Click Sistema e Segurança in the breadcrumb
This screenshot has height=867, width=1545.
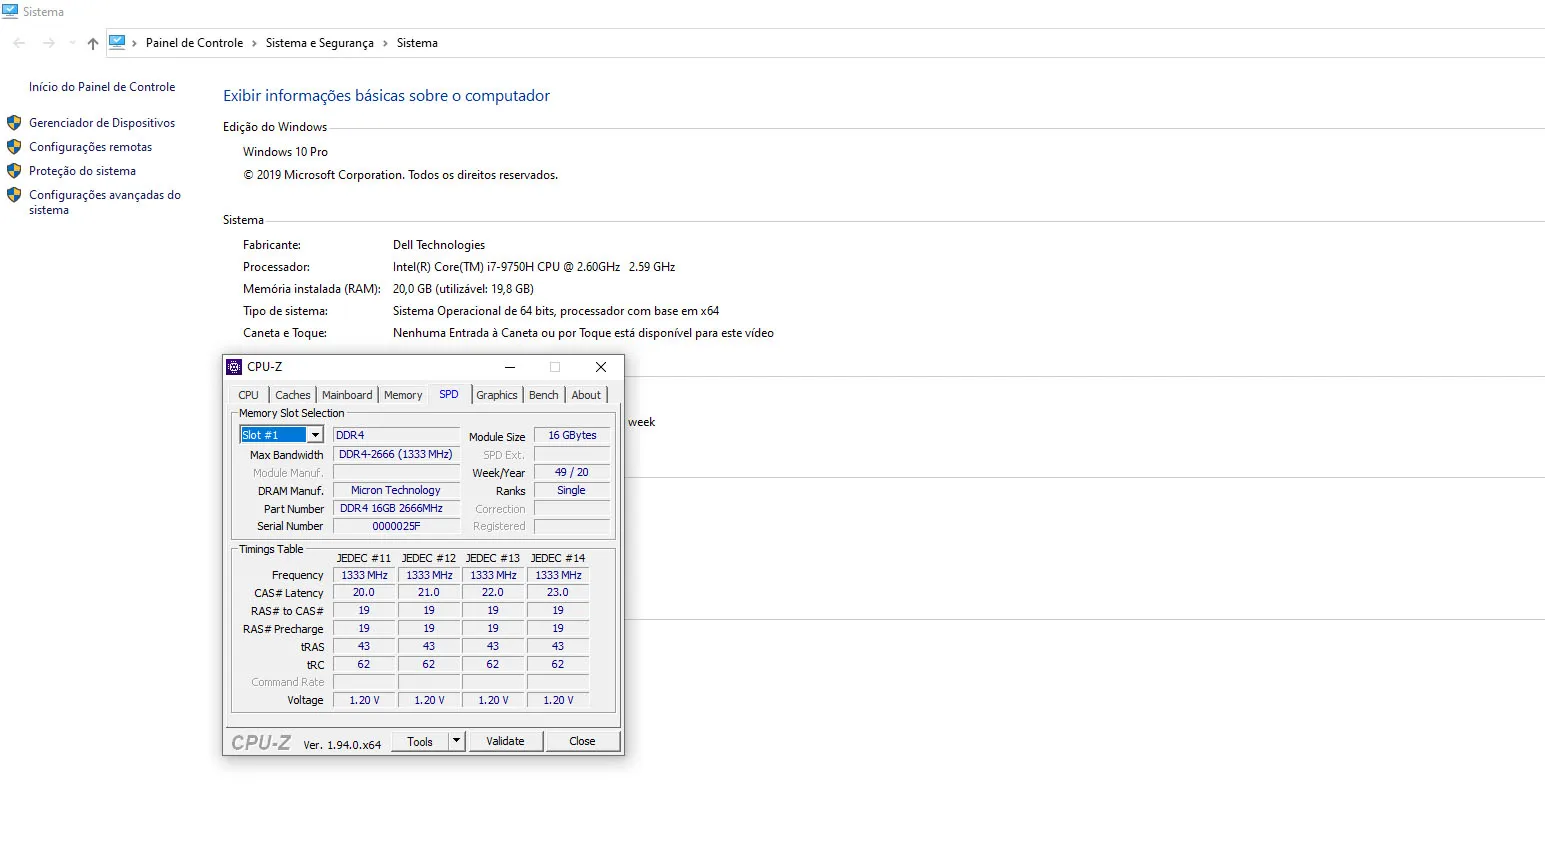tap(320, 43)
